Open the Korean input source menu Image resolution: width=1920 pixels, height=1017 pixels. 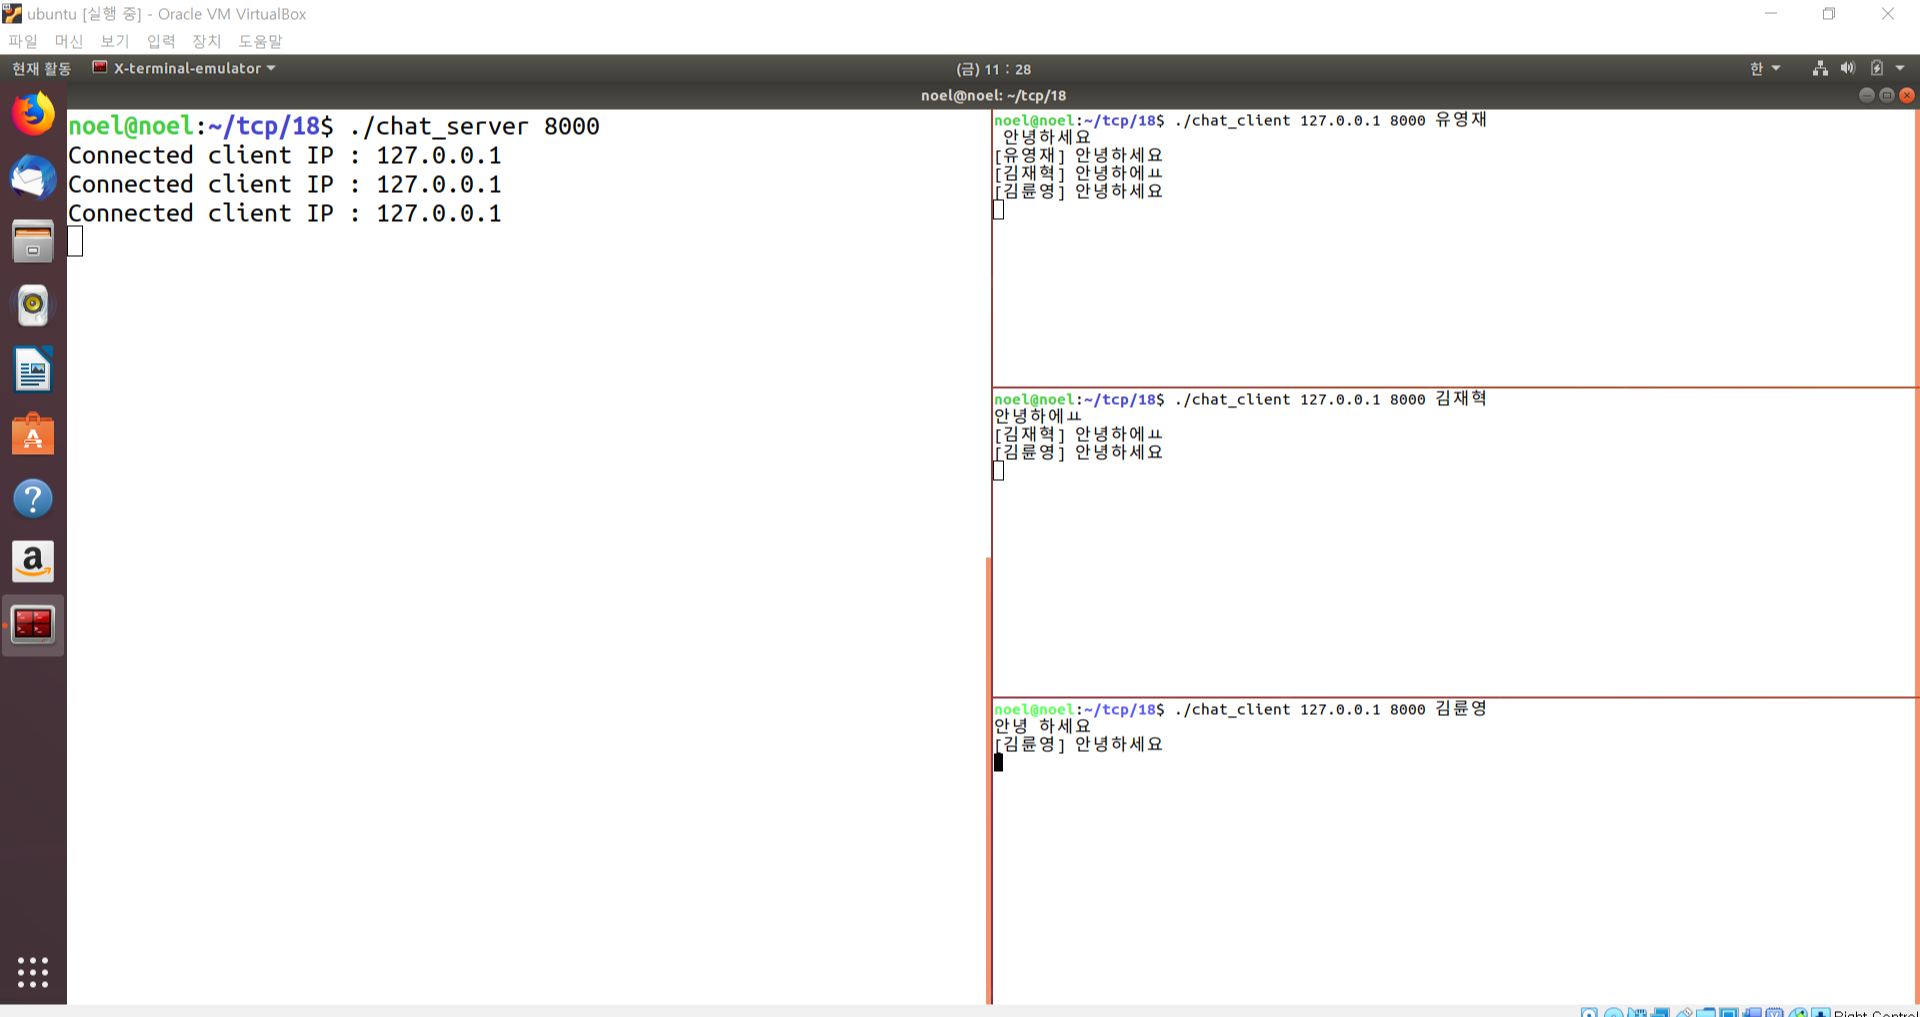[1764, 68]
